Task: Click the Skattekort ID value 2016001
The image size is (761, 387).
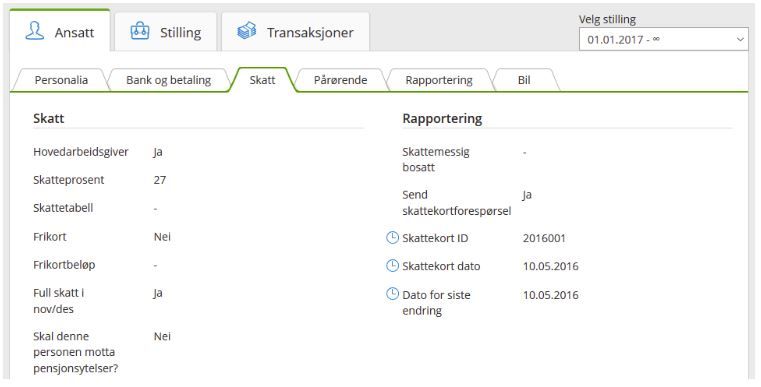Action: [544, 238]
